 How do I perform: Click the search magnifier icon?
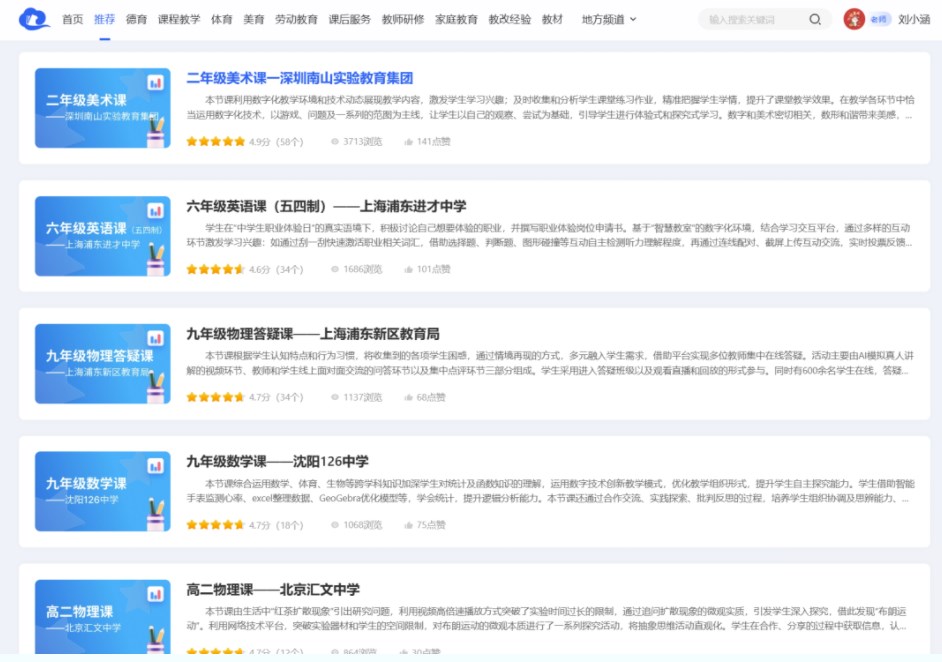tap(815, 19)
